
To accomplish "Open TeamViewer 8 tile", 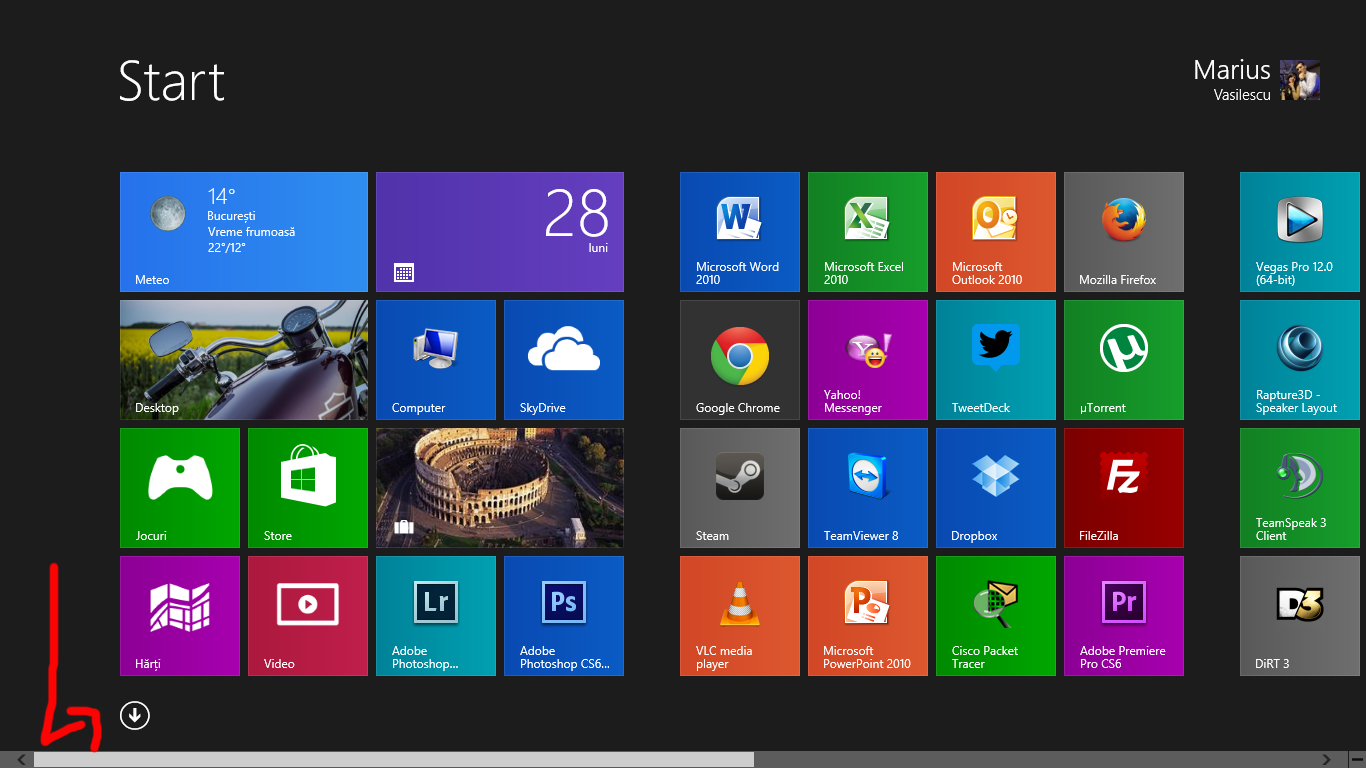I will coord(868,488).
